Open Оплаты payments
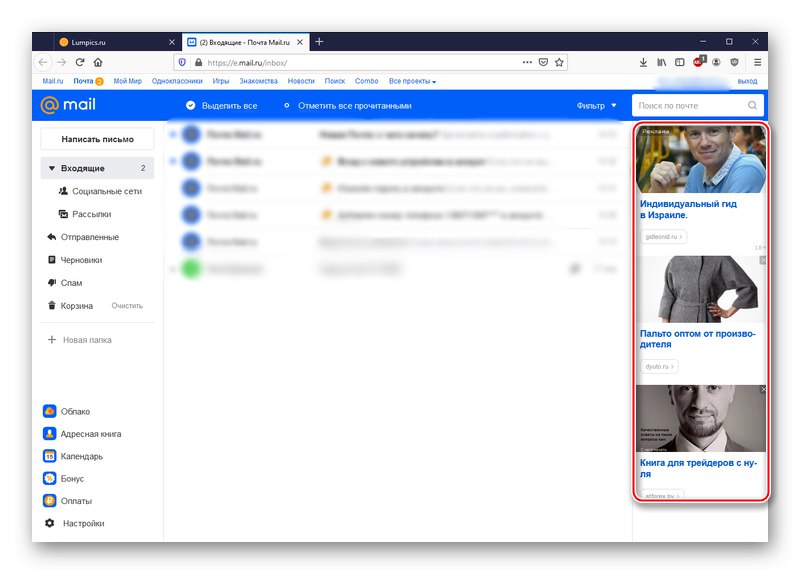The image size is (800, 574). point(68,501)
